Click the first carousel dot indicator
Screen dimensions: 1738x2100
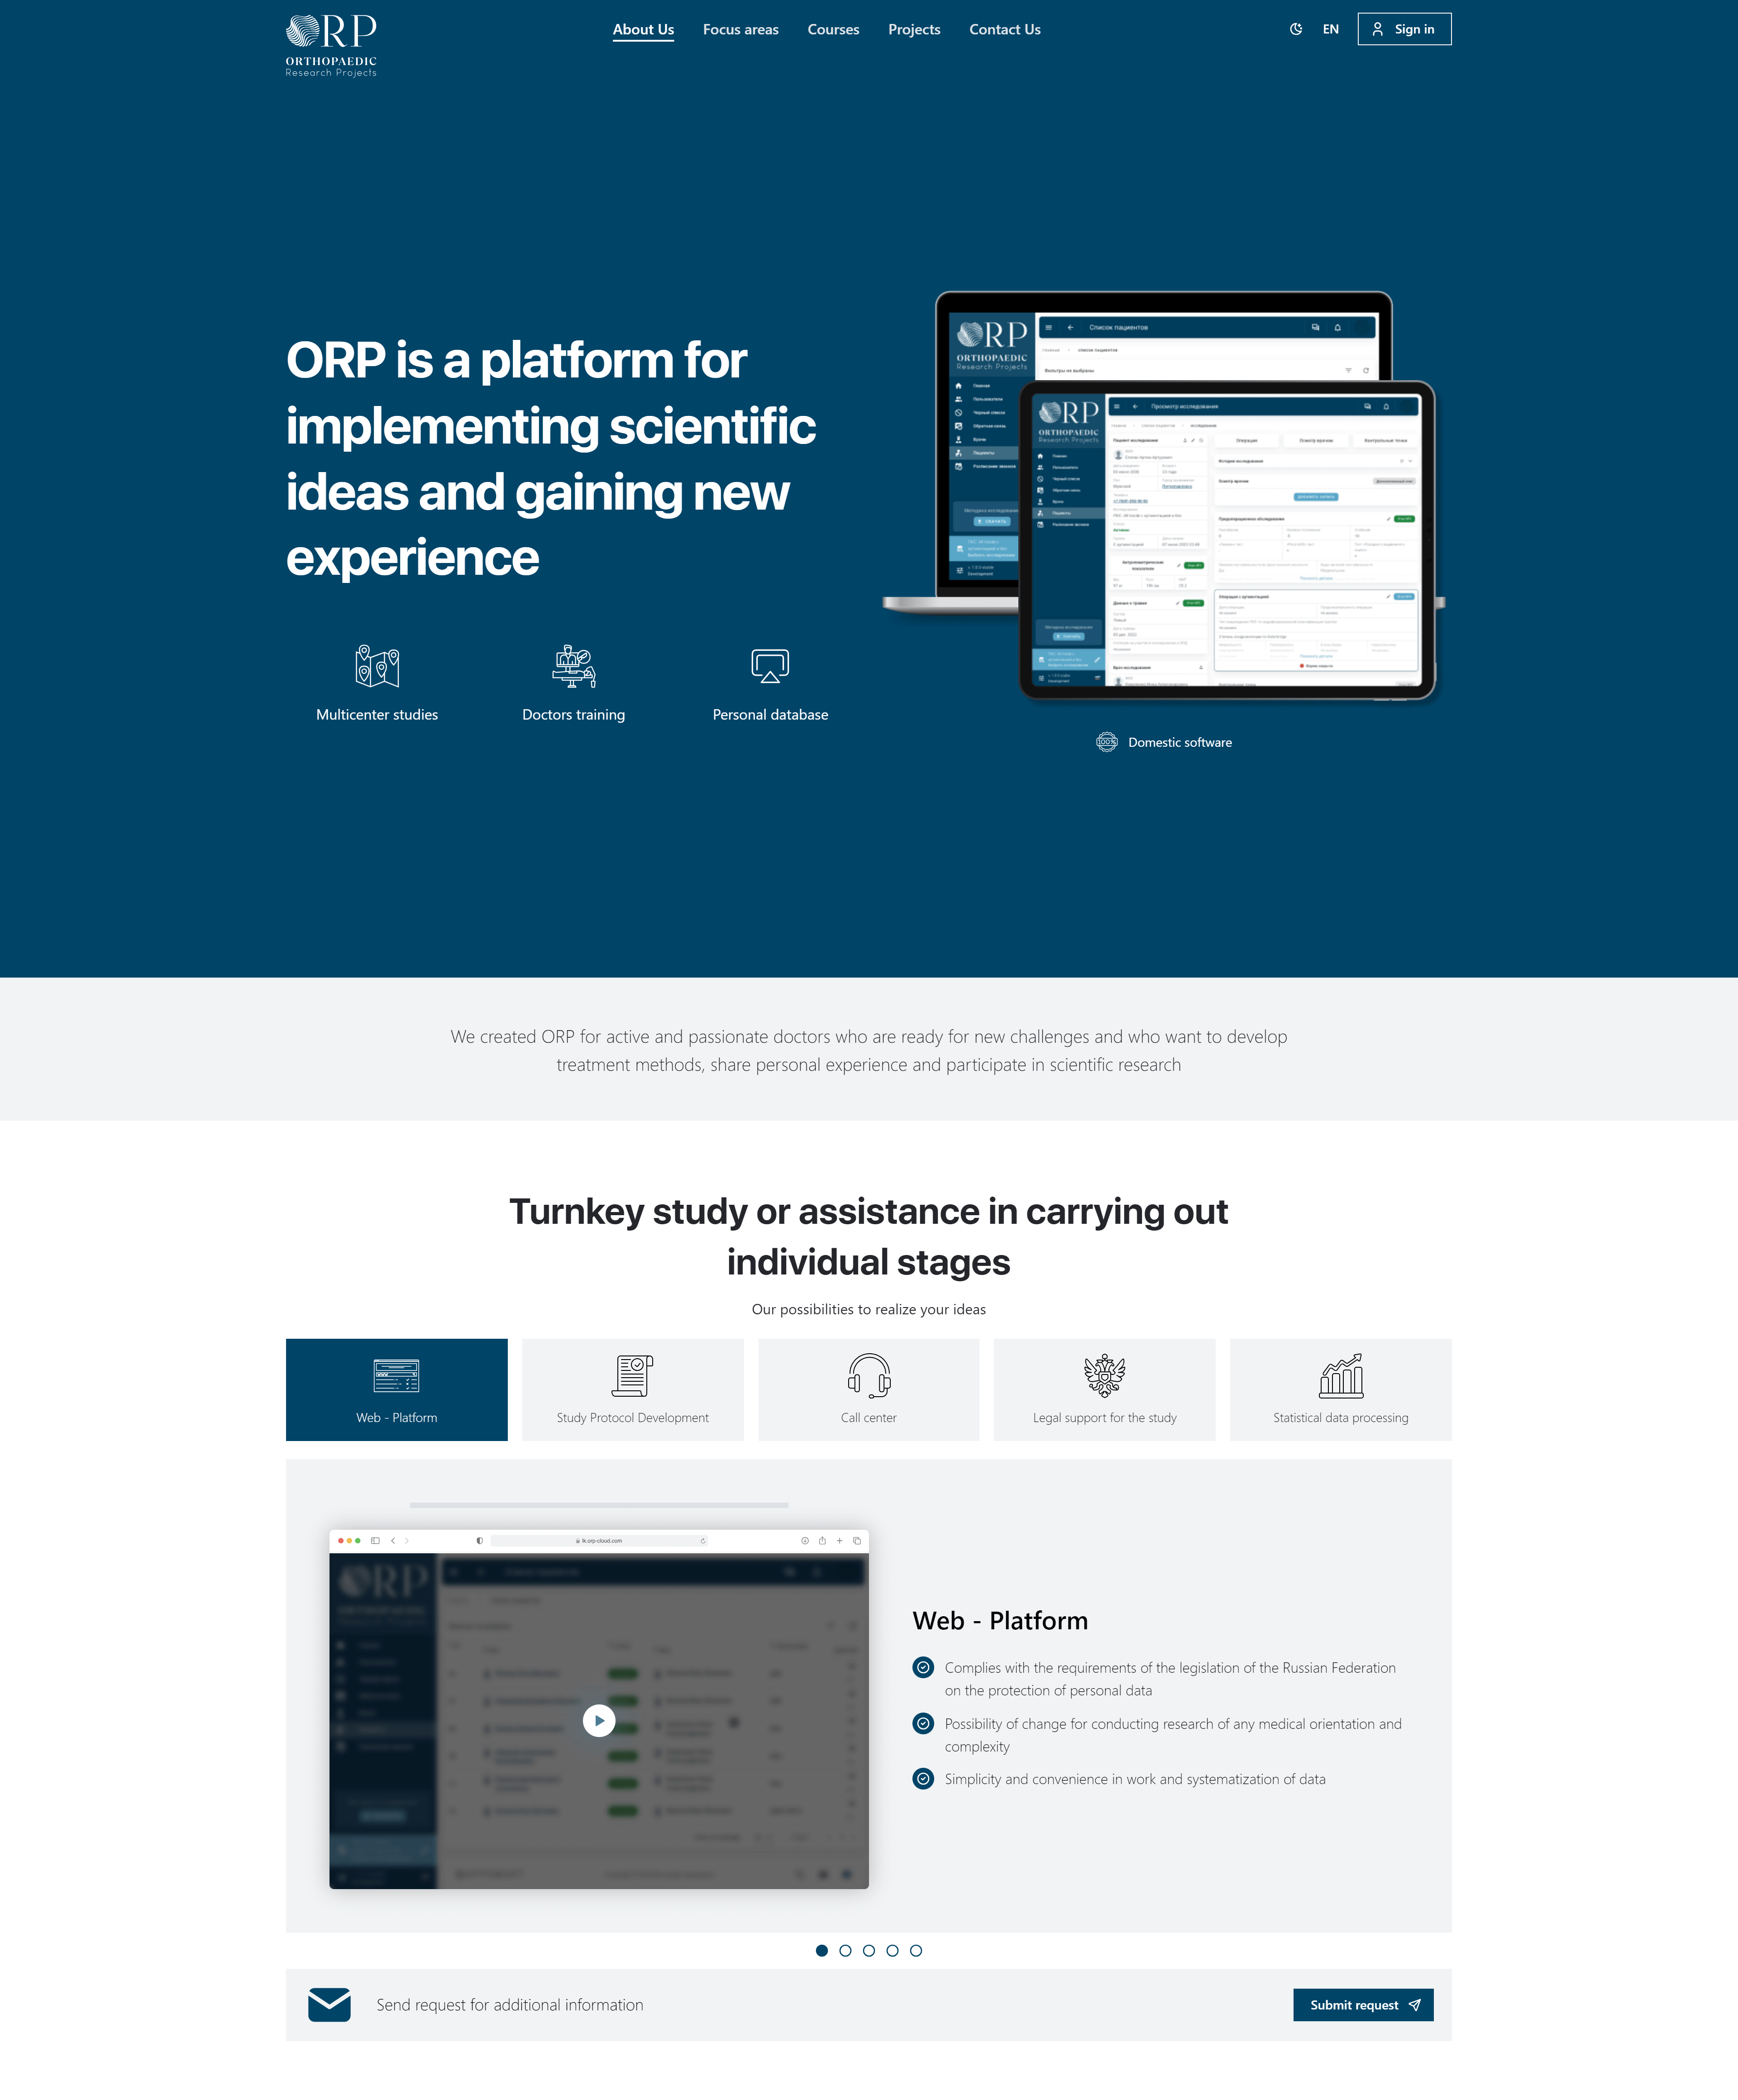pyautogui.click(x=822, y=1952)
